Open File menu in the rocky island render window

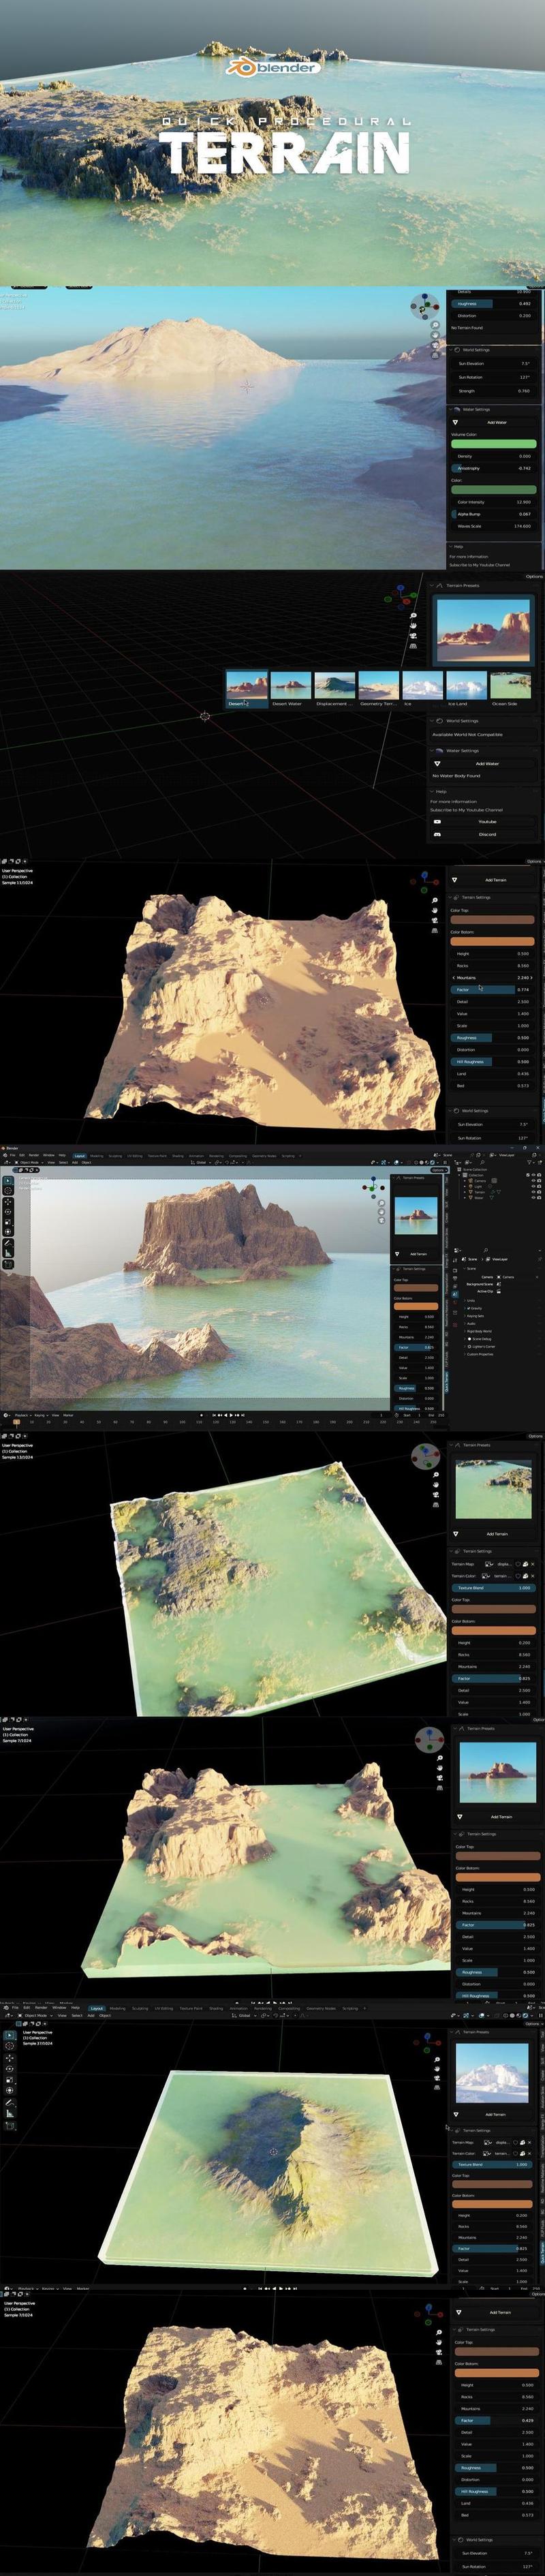coord(14,1155)
